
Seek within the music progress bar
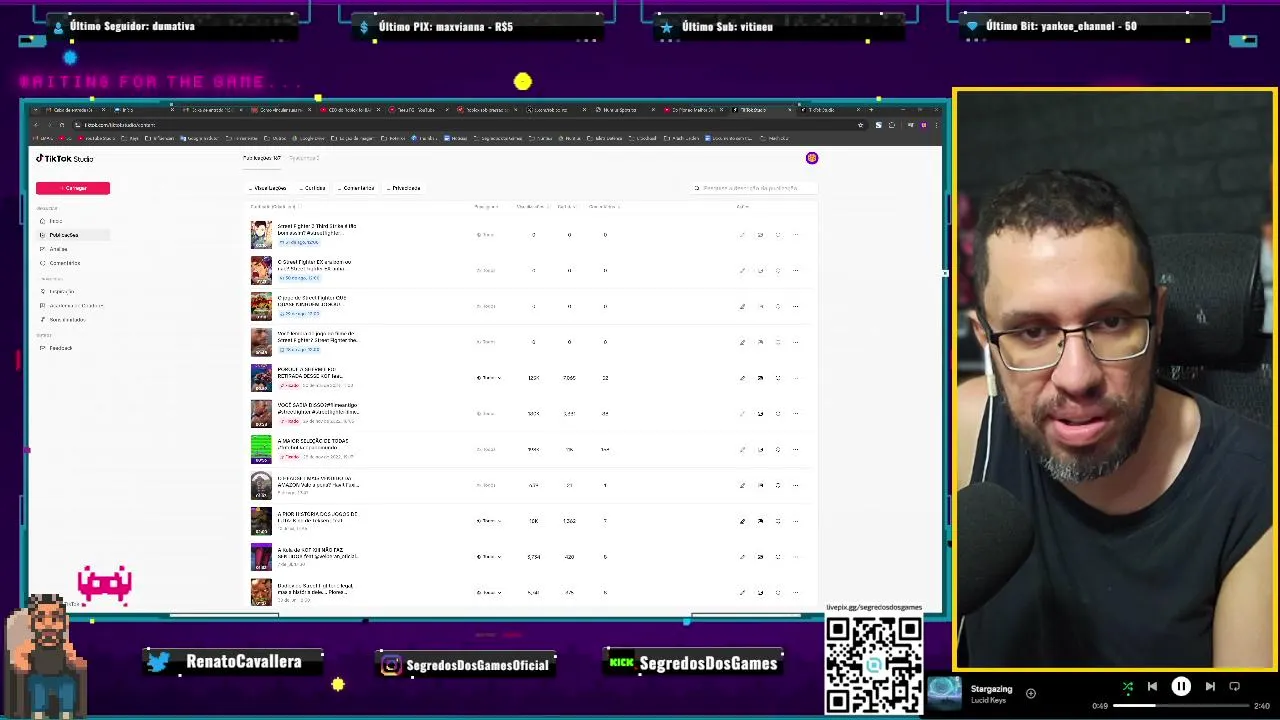1180,706
